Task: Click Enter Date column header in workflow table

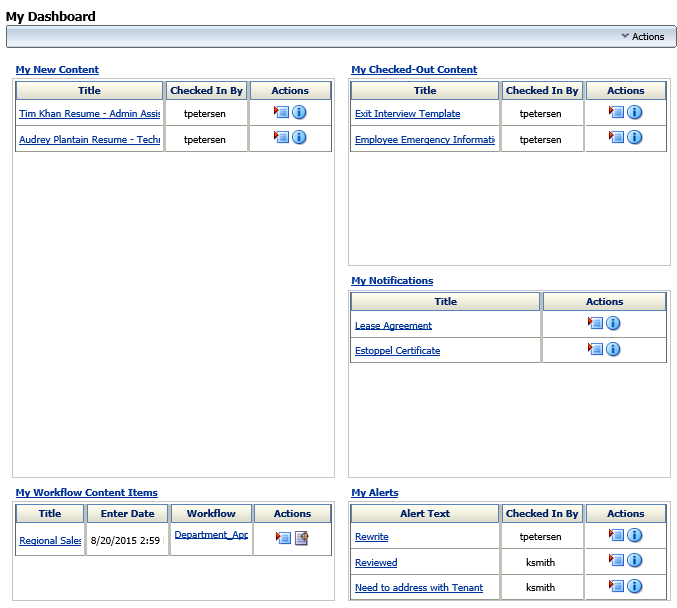Action: coord(127,513)
